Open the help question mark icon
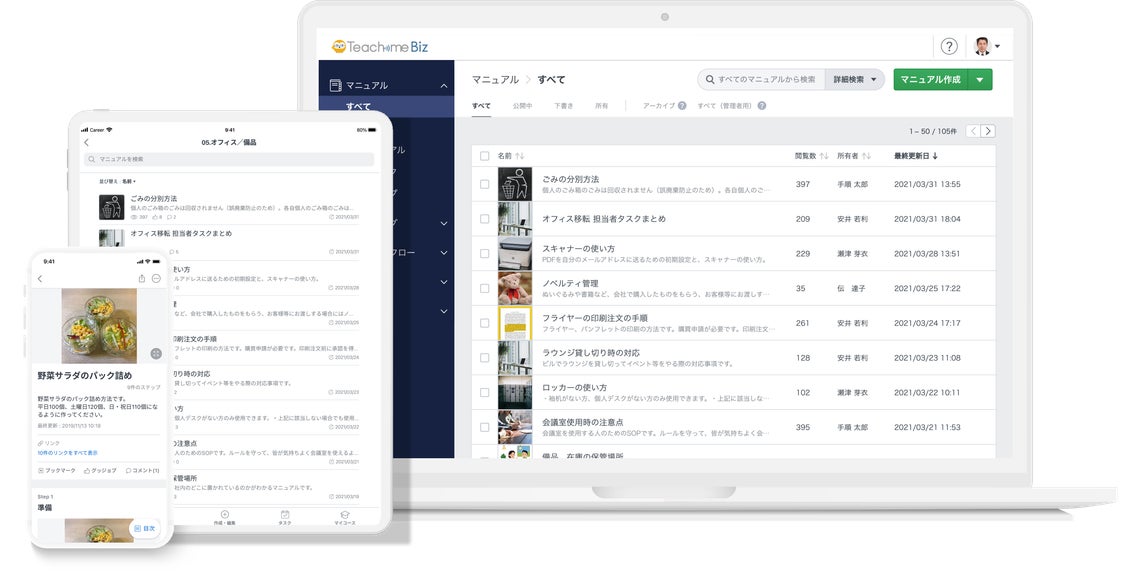 click(949, 47)
